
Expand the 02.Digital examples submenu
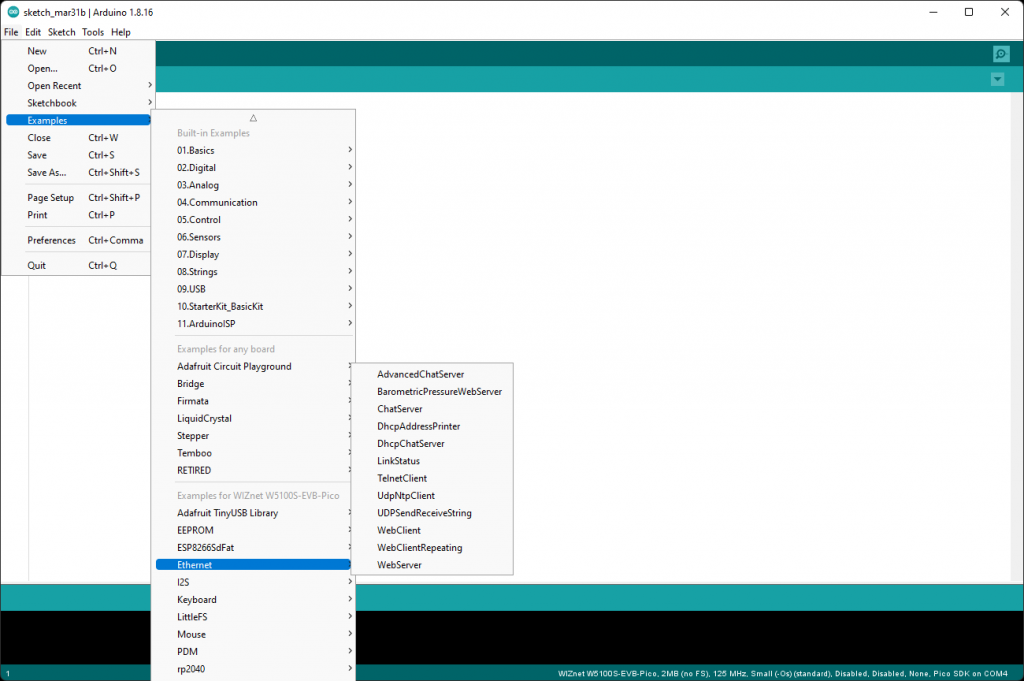coord(253,168)
